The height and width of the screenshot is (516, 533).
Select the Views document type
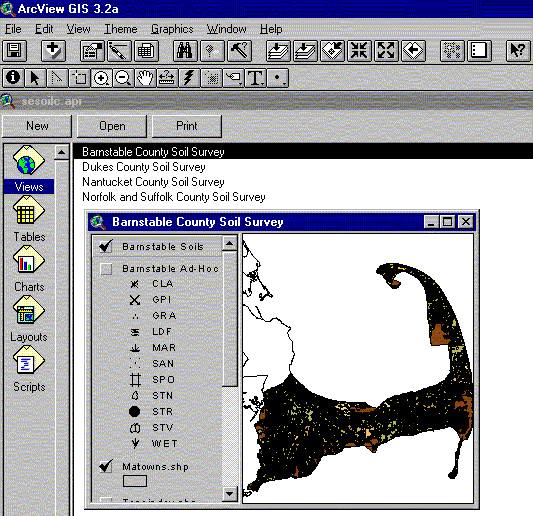[29, 169]
